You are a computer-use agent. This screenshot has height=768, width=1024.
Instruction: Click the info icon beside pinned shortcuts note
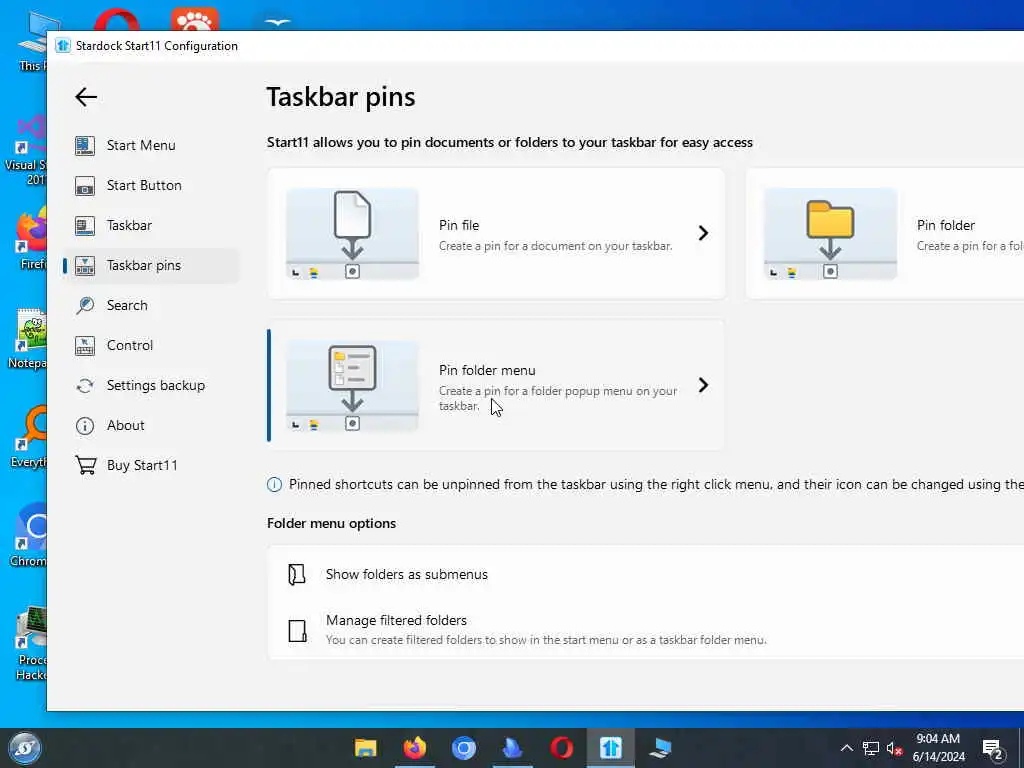click(274, 485)
